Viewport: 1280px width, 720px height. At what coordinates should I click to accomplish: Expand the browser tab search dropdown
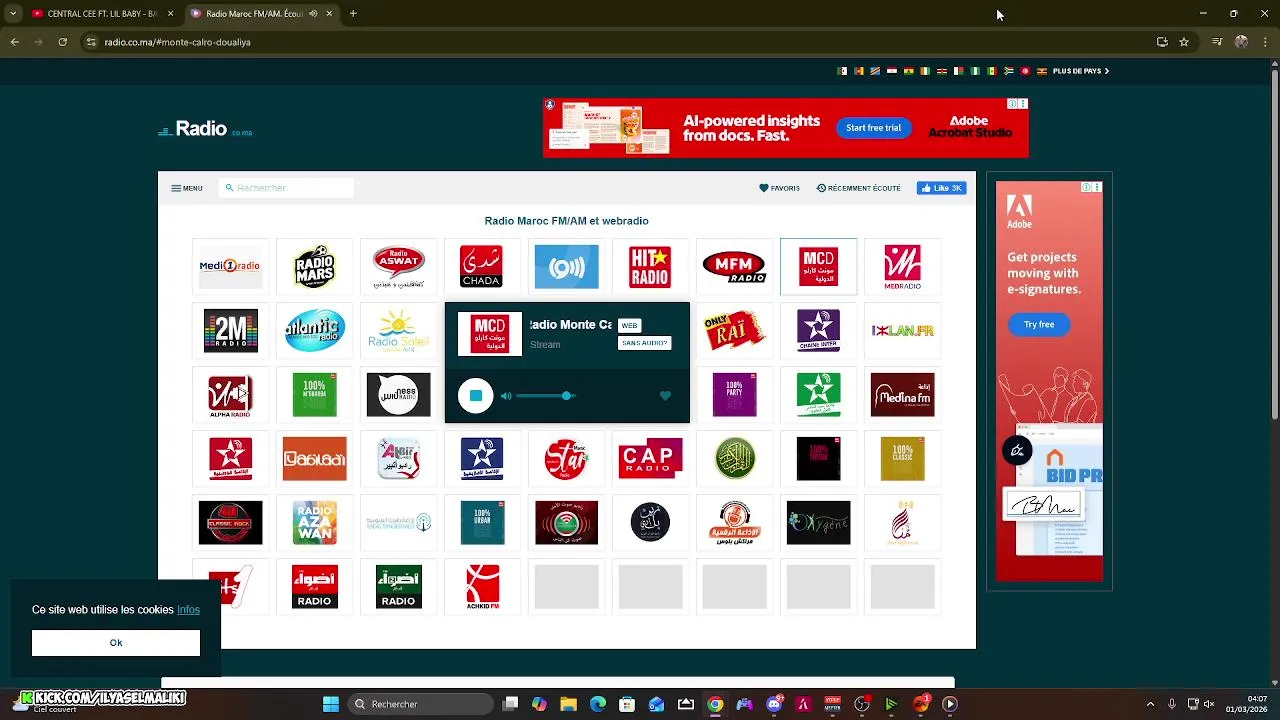(12, 14)
